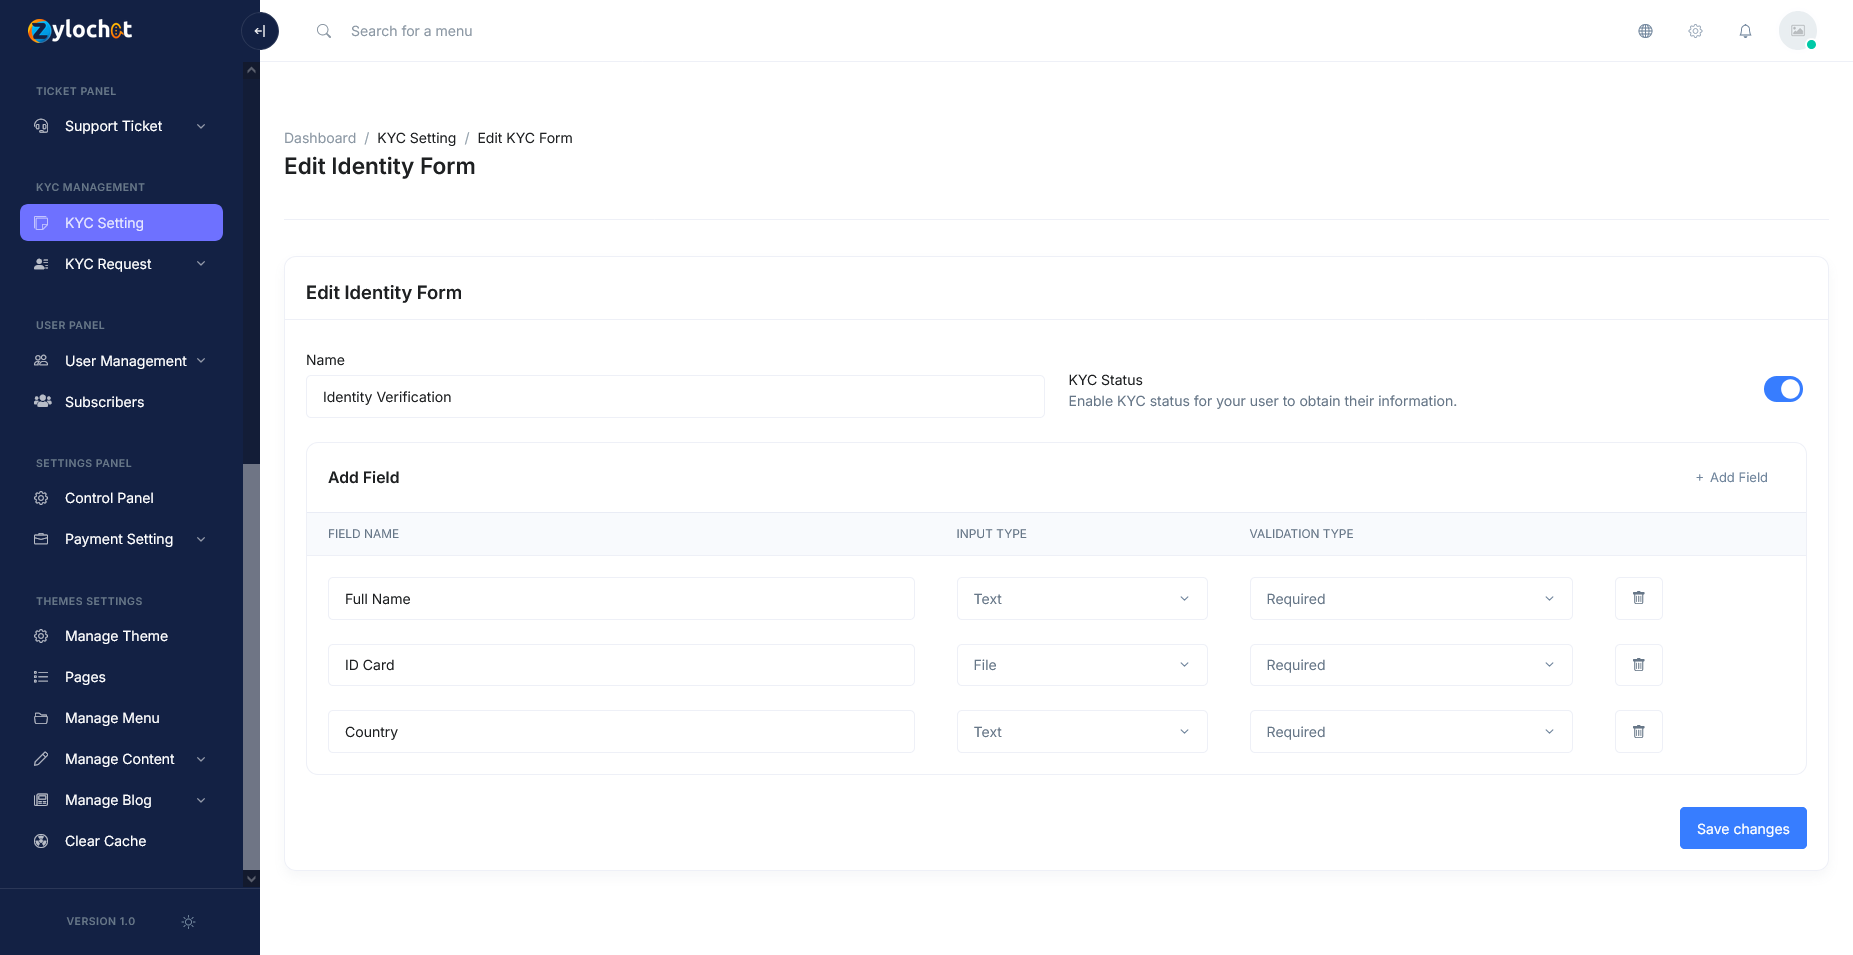
Task: Open Validation Type dropdown for Full Name
Action: point(1411,599)
